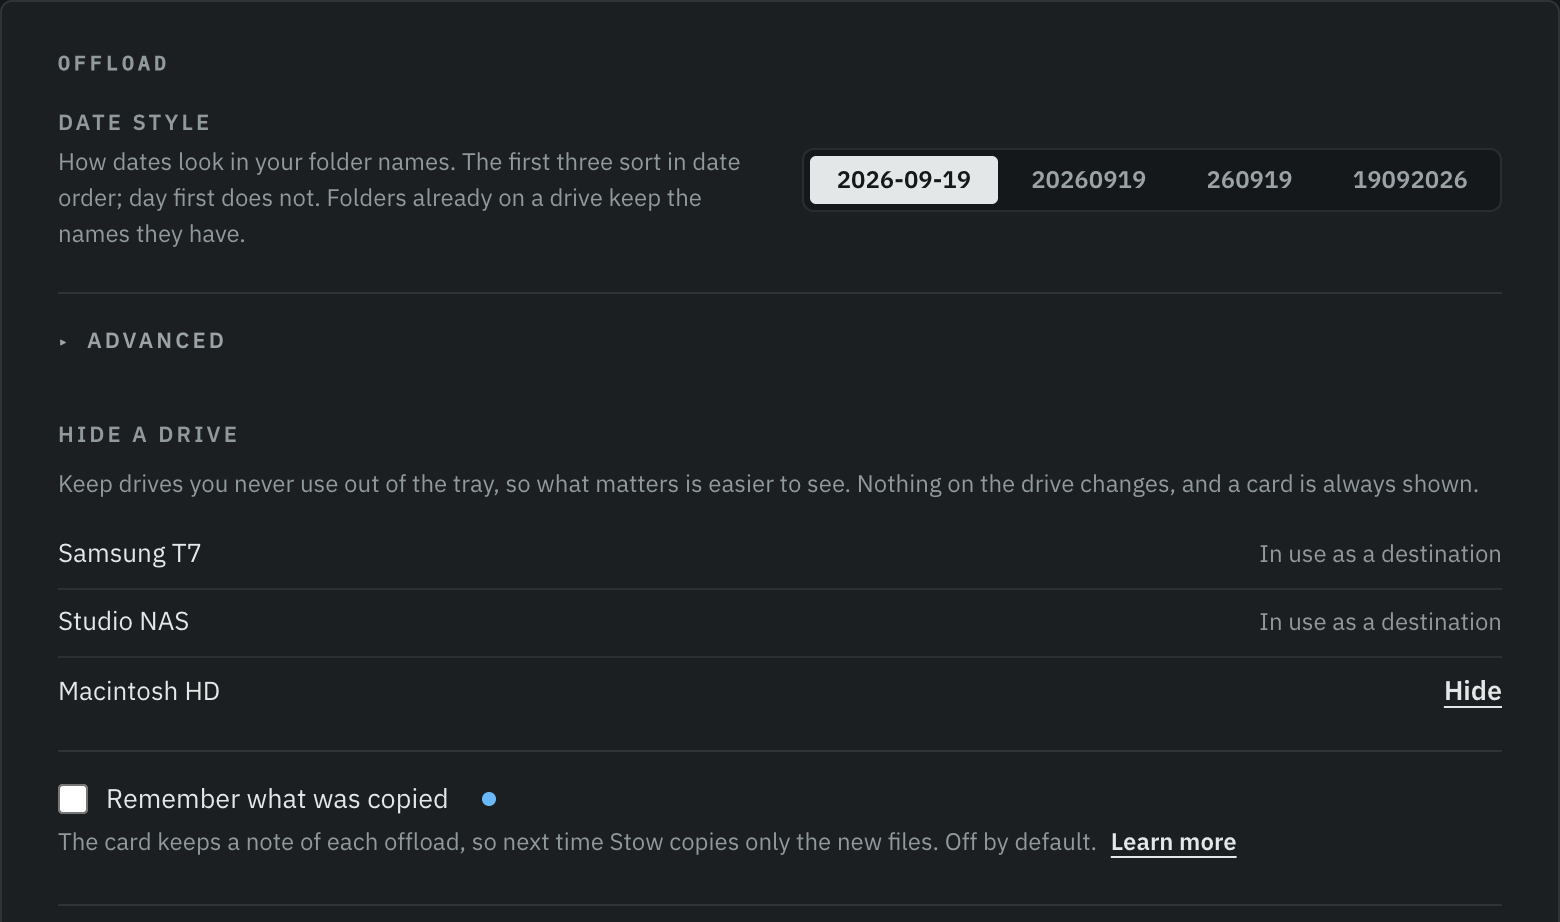
Task: Click the Macintosh HD drive name
Action: tap(139, 691)
